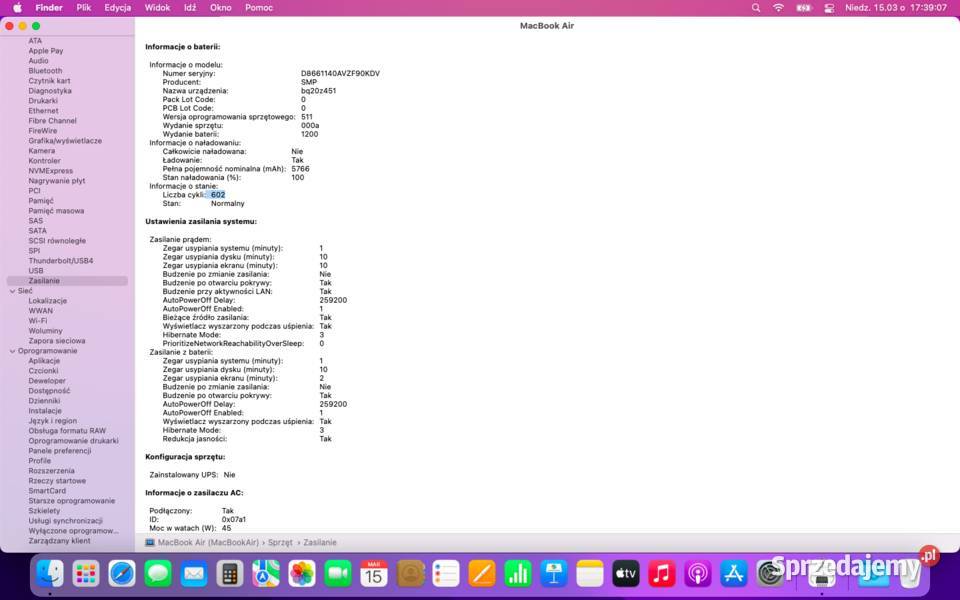The image size is (960, 600).
Task: Launch Safari from the Dock
Action: coord(122,574)
